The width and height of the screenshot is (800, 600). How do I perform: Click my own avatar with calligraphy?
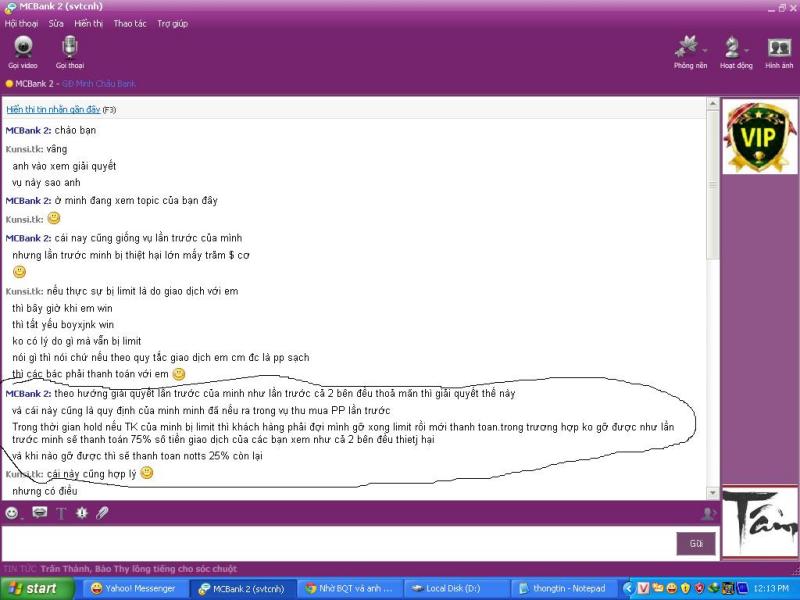(760, 521)
